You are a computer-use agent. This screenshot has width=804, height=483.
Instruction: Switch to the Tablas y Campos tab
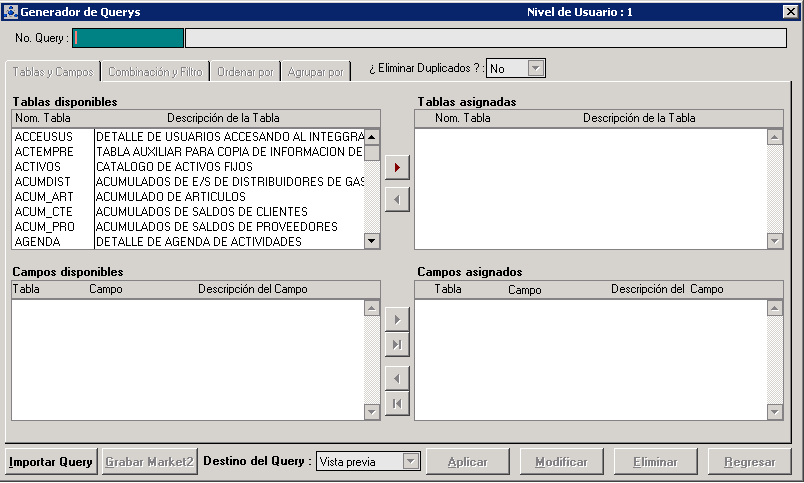pyautogui.click(x=53, y=72)
